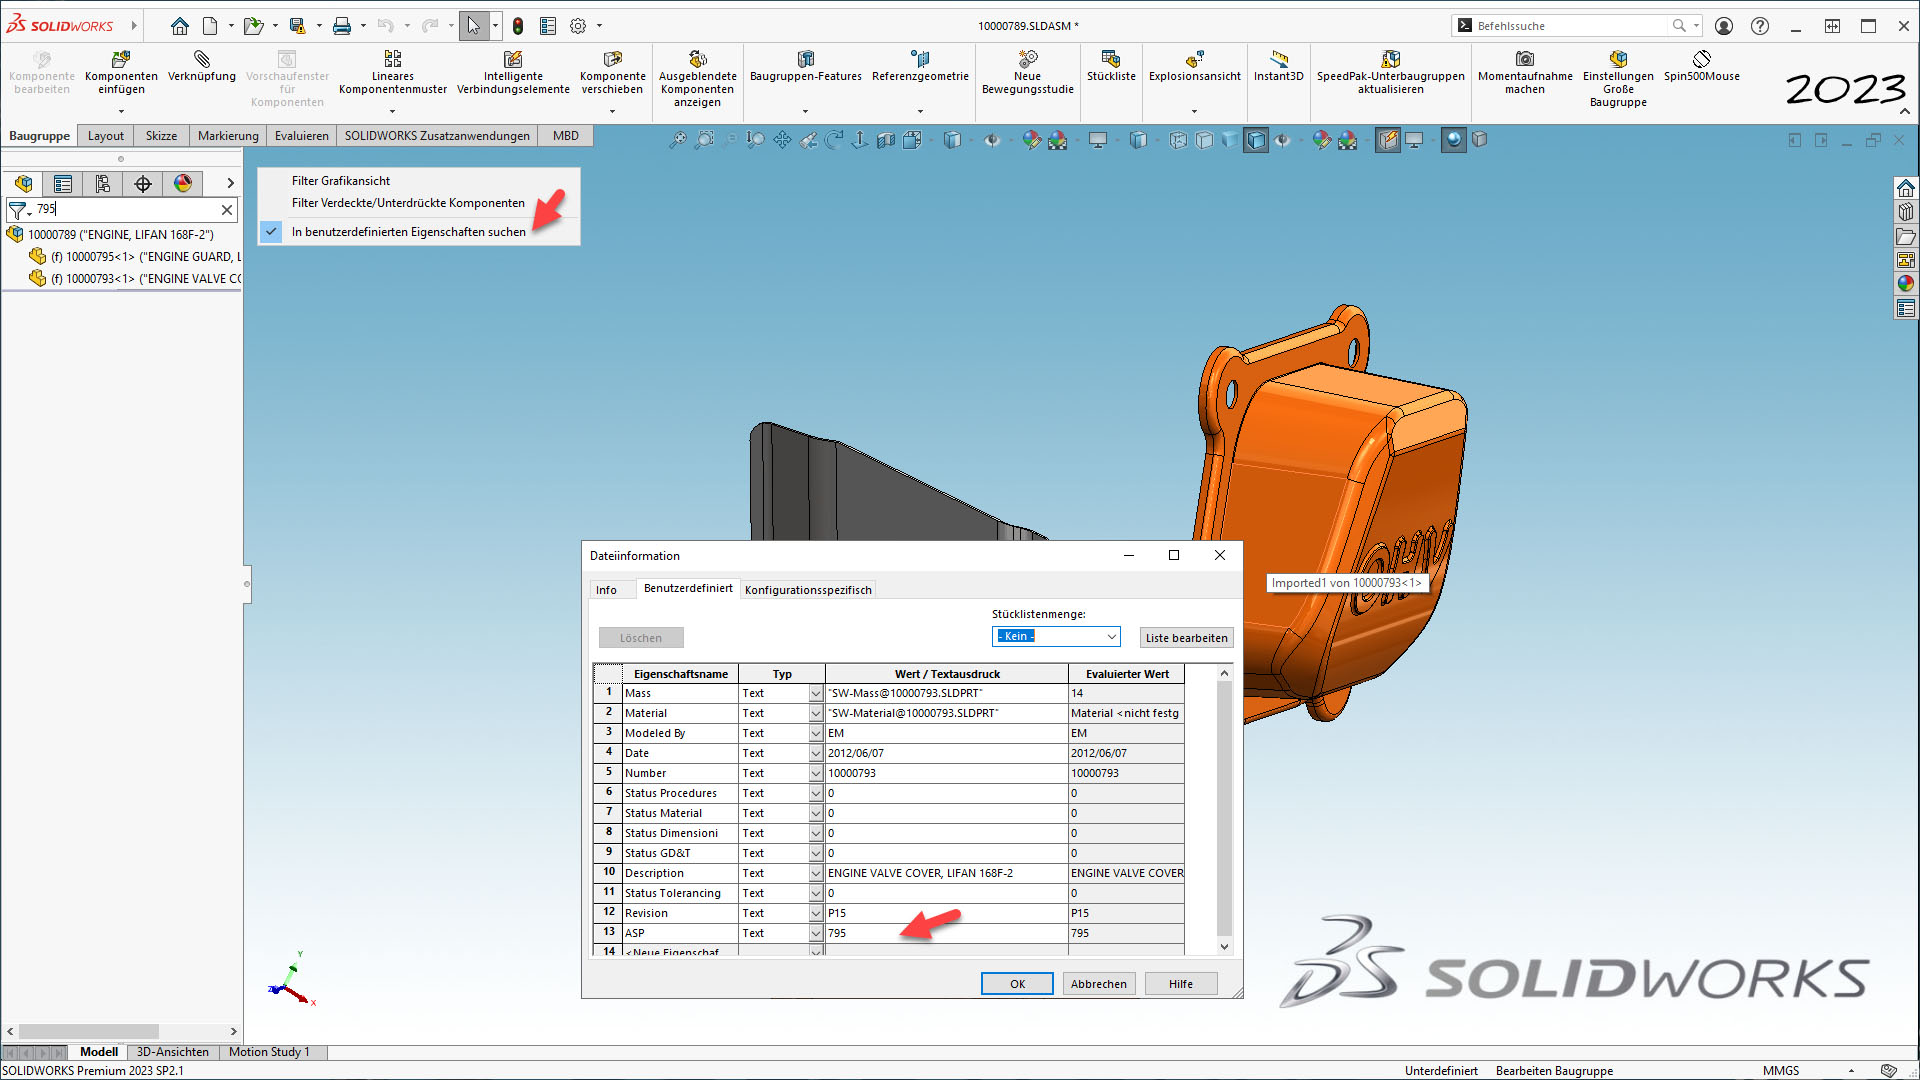Confirm the dialog with OK
1920x1080 pixels.
click(1016, 983)
